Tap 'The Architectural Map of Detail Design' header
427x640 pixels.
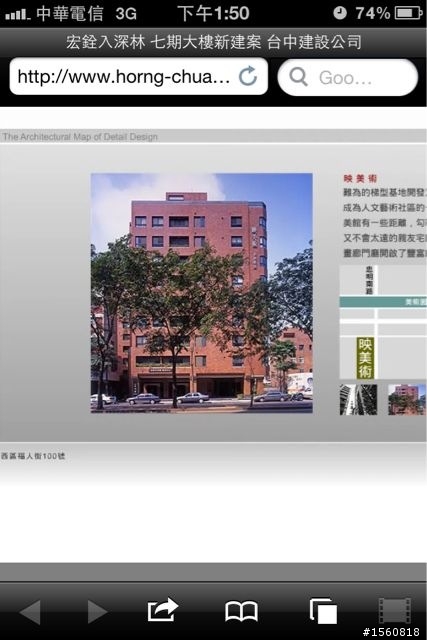(80, 137)
